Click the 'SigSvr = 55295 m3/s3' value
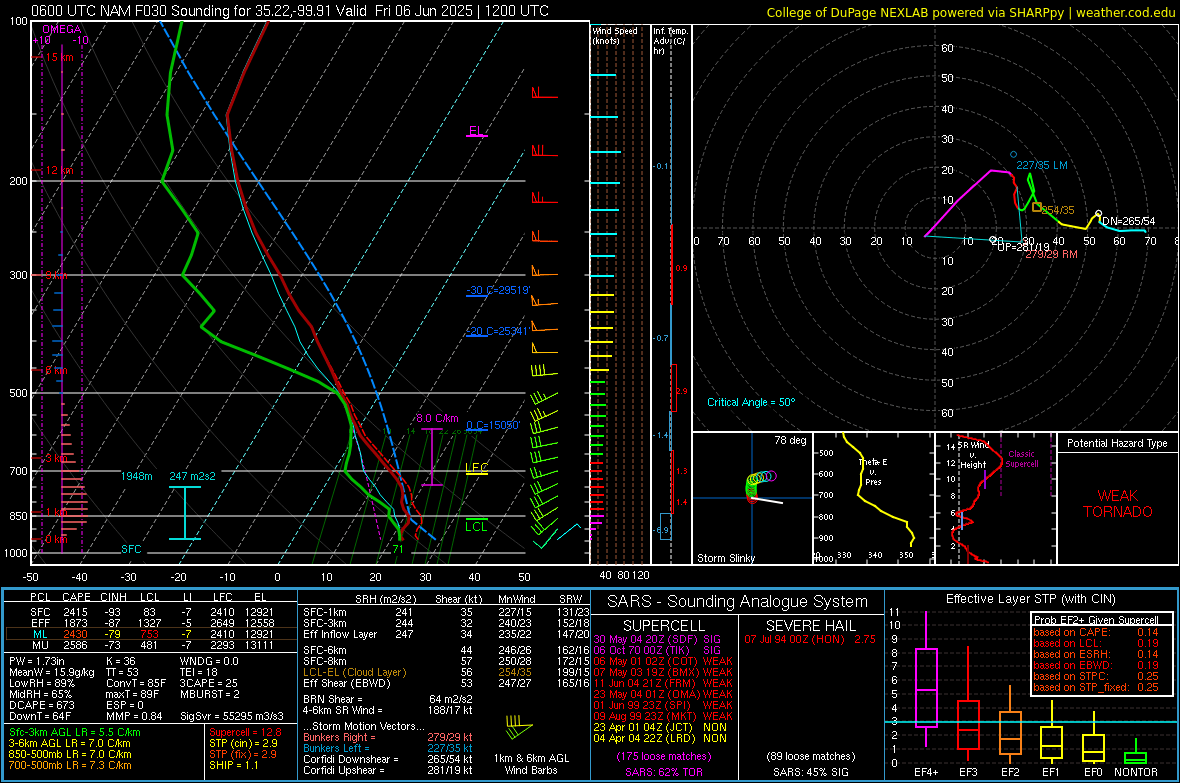The width and height of the screenshot is (1180, 783). tap(232, 716)
